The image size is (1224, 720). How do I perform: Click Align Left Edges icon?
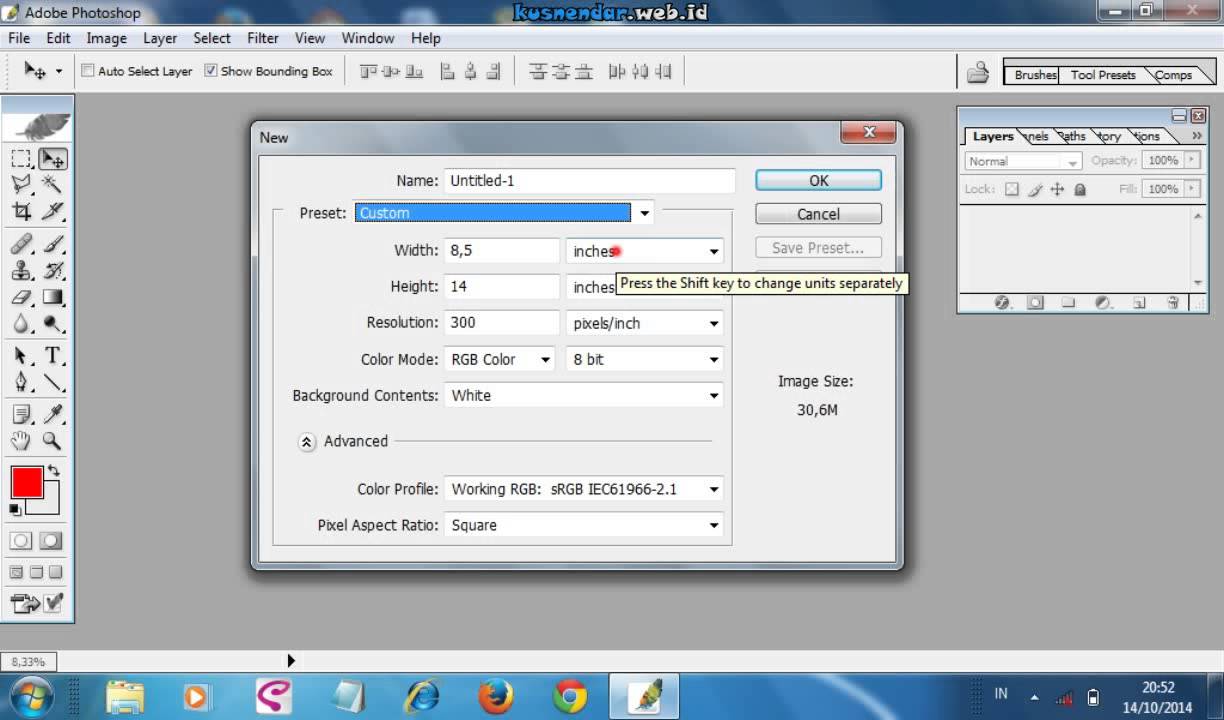point(448,72)
